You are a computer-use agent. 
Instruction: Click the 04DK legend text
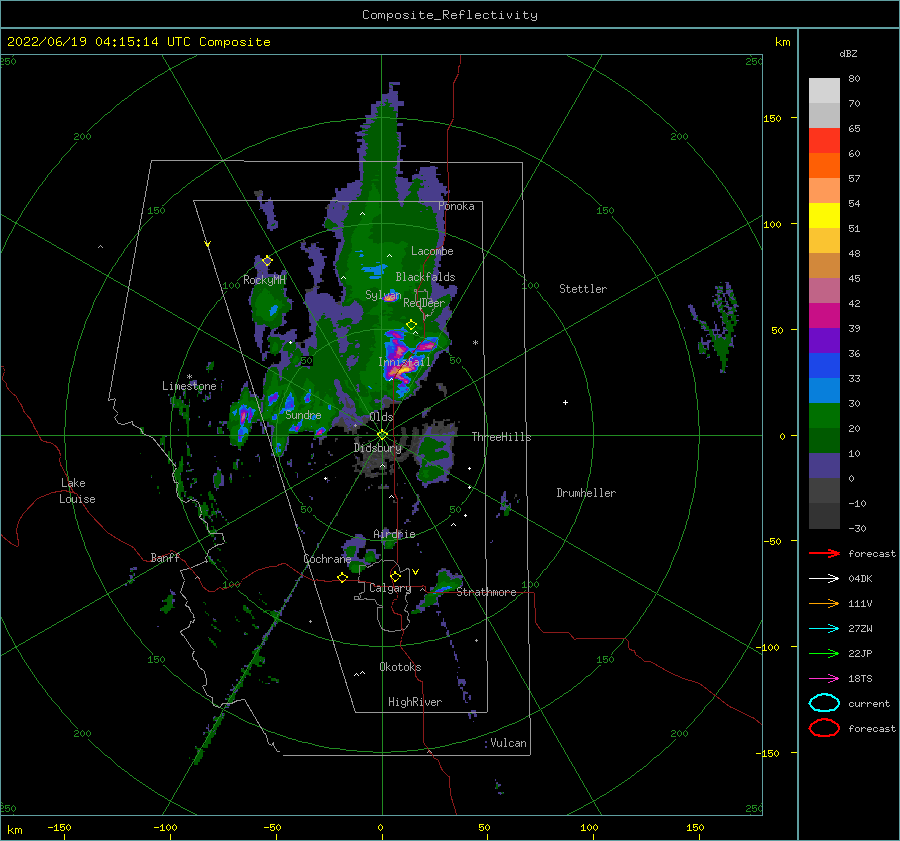coord(860,578)
